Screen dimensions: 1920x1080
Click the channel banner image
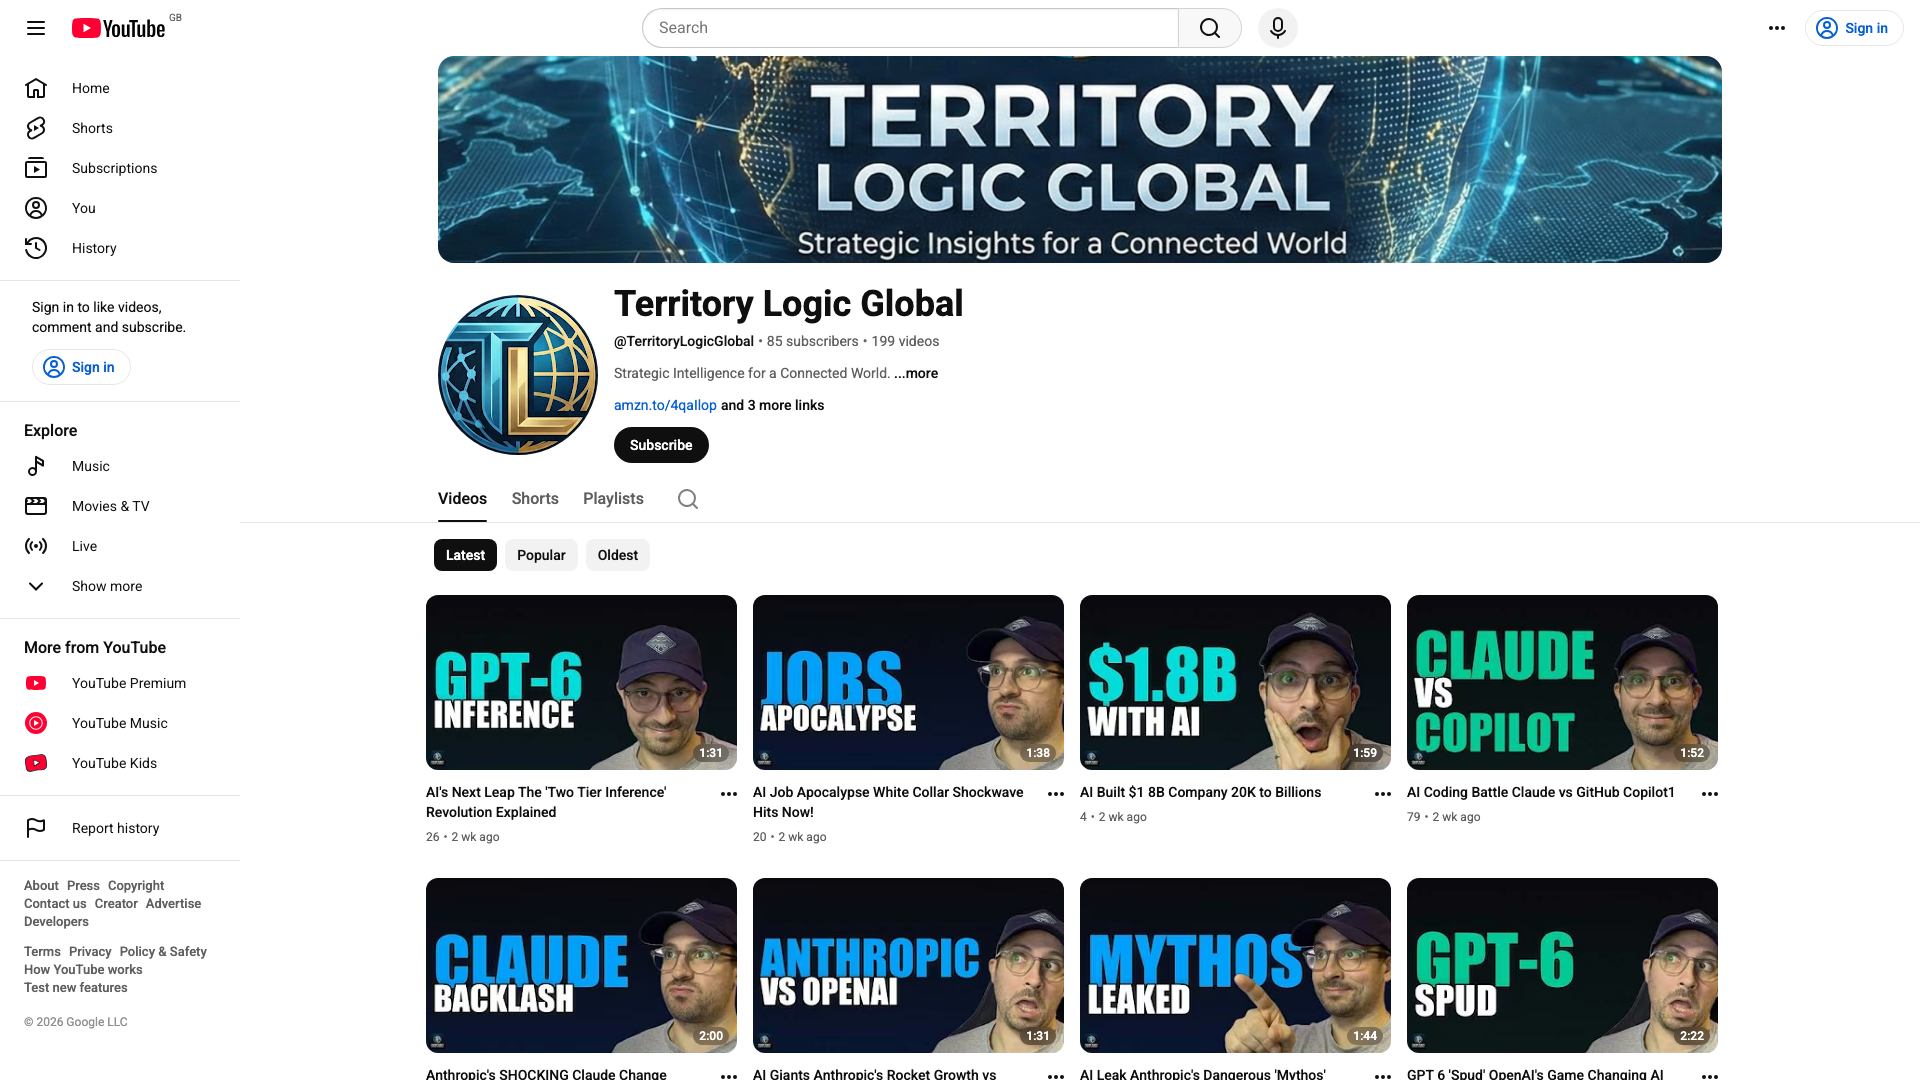pyautogui.click(x=1080, y=159)
